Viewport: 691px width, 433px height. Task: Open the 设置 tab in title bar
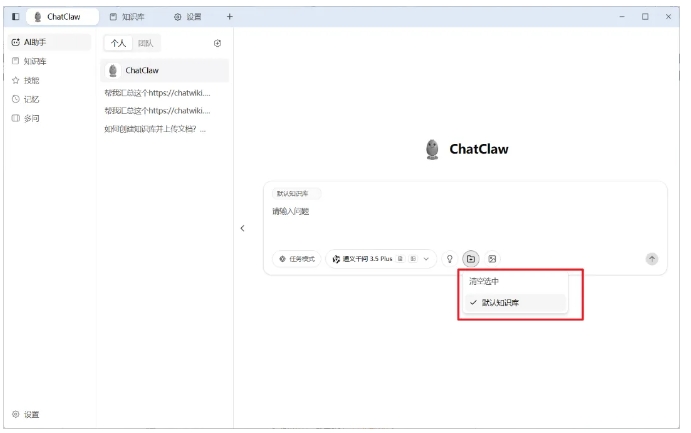188,17
